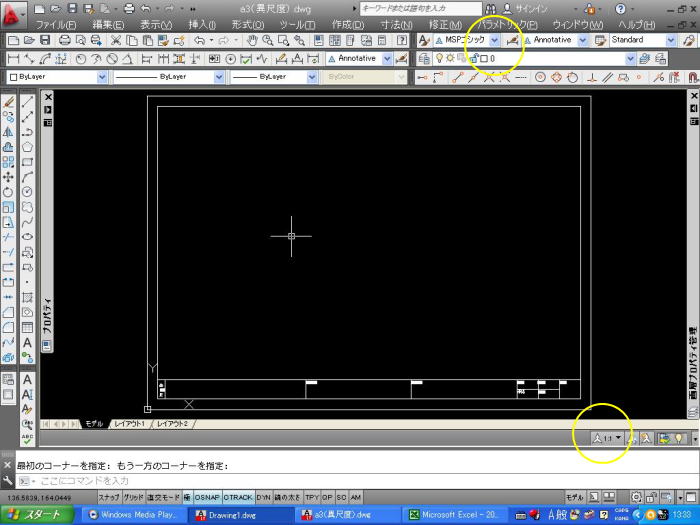Toggle DYN dynamic input

pyautogui.click(x=263, y=497)
